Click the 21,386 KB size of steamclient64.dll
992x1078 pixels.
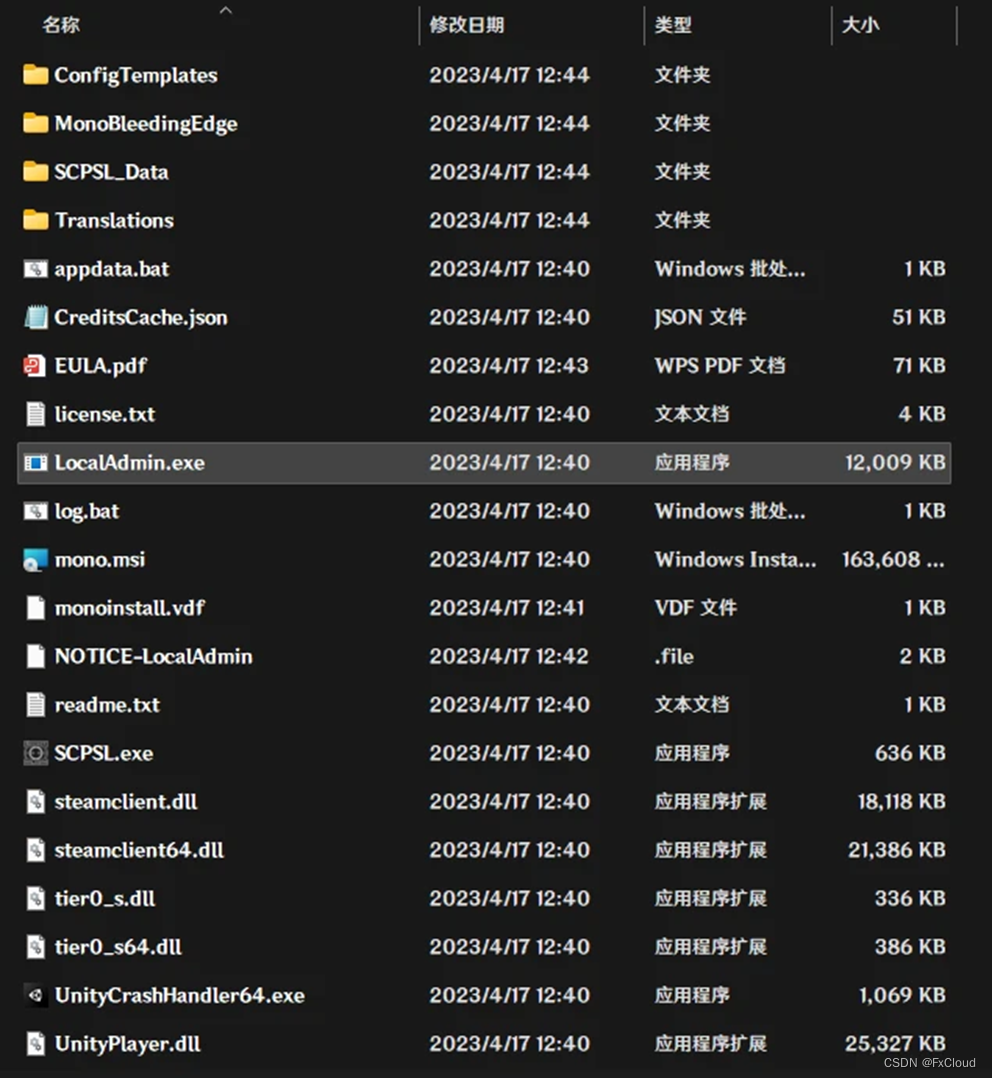pos(896,850)
